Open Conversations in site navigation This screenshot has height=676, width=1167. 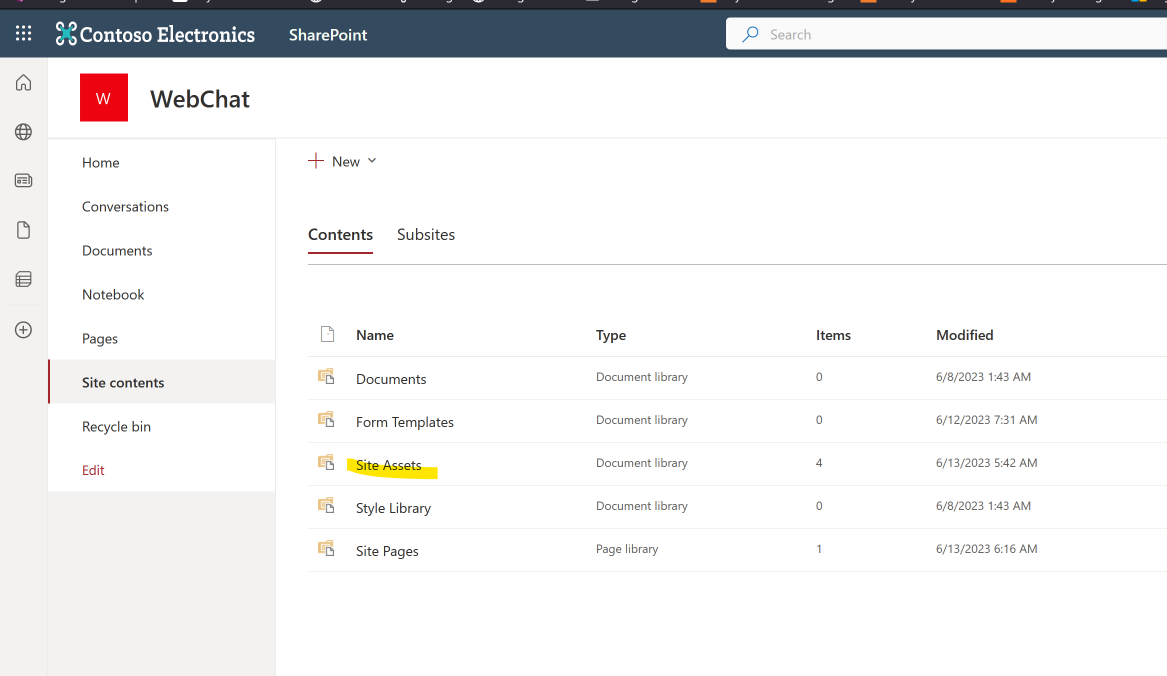coord(125,206)
